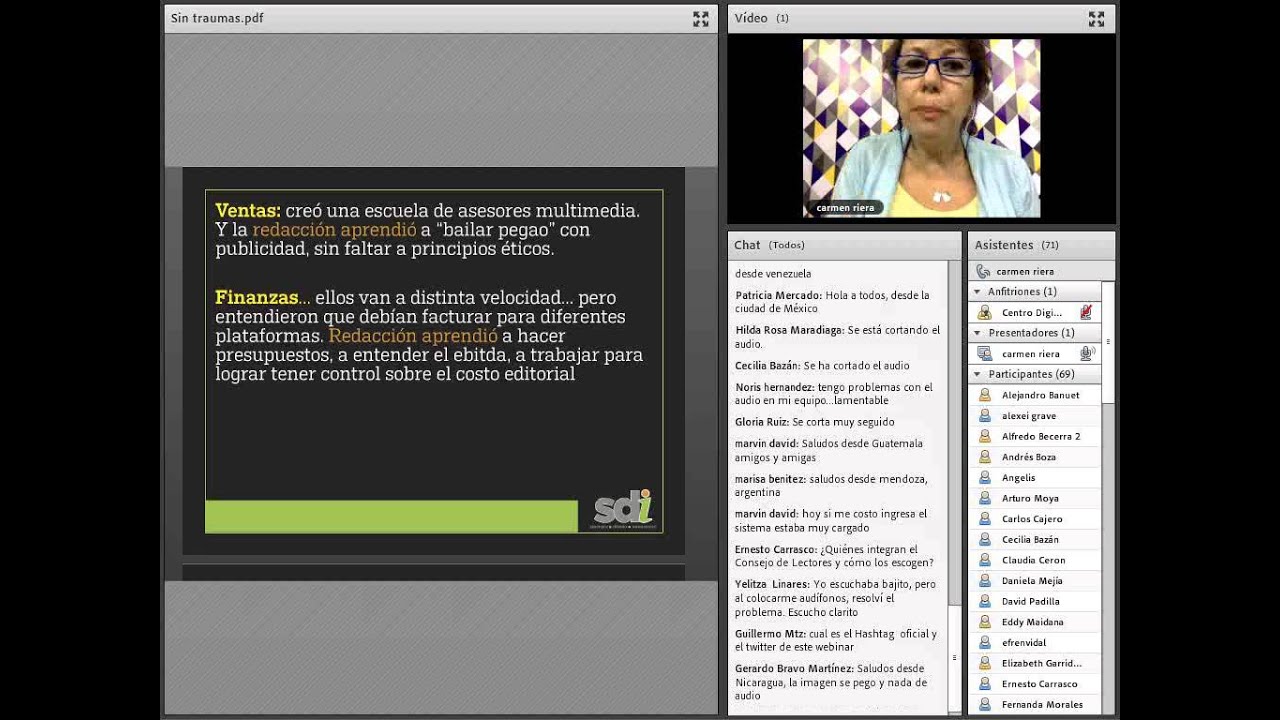Click Yelitza Linares's chat message about audífonos
1280x720 pixels.
[836, 598]
